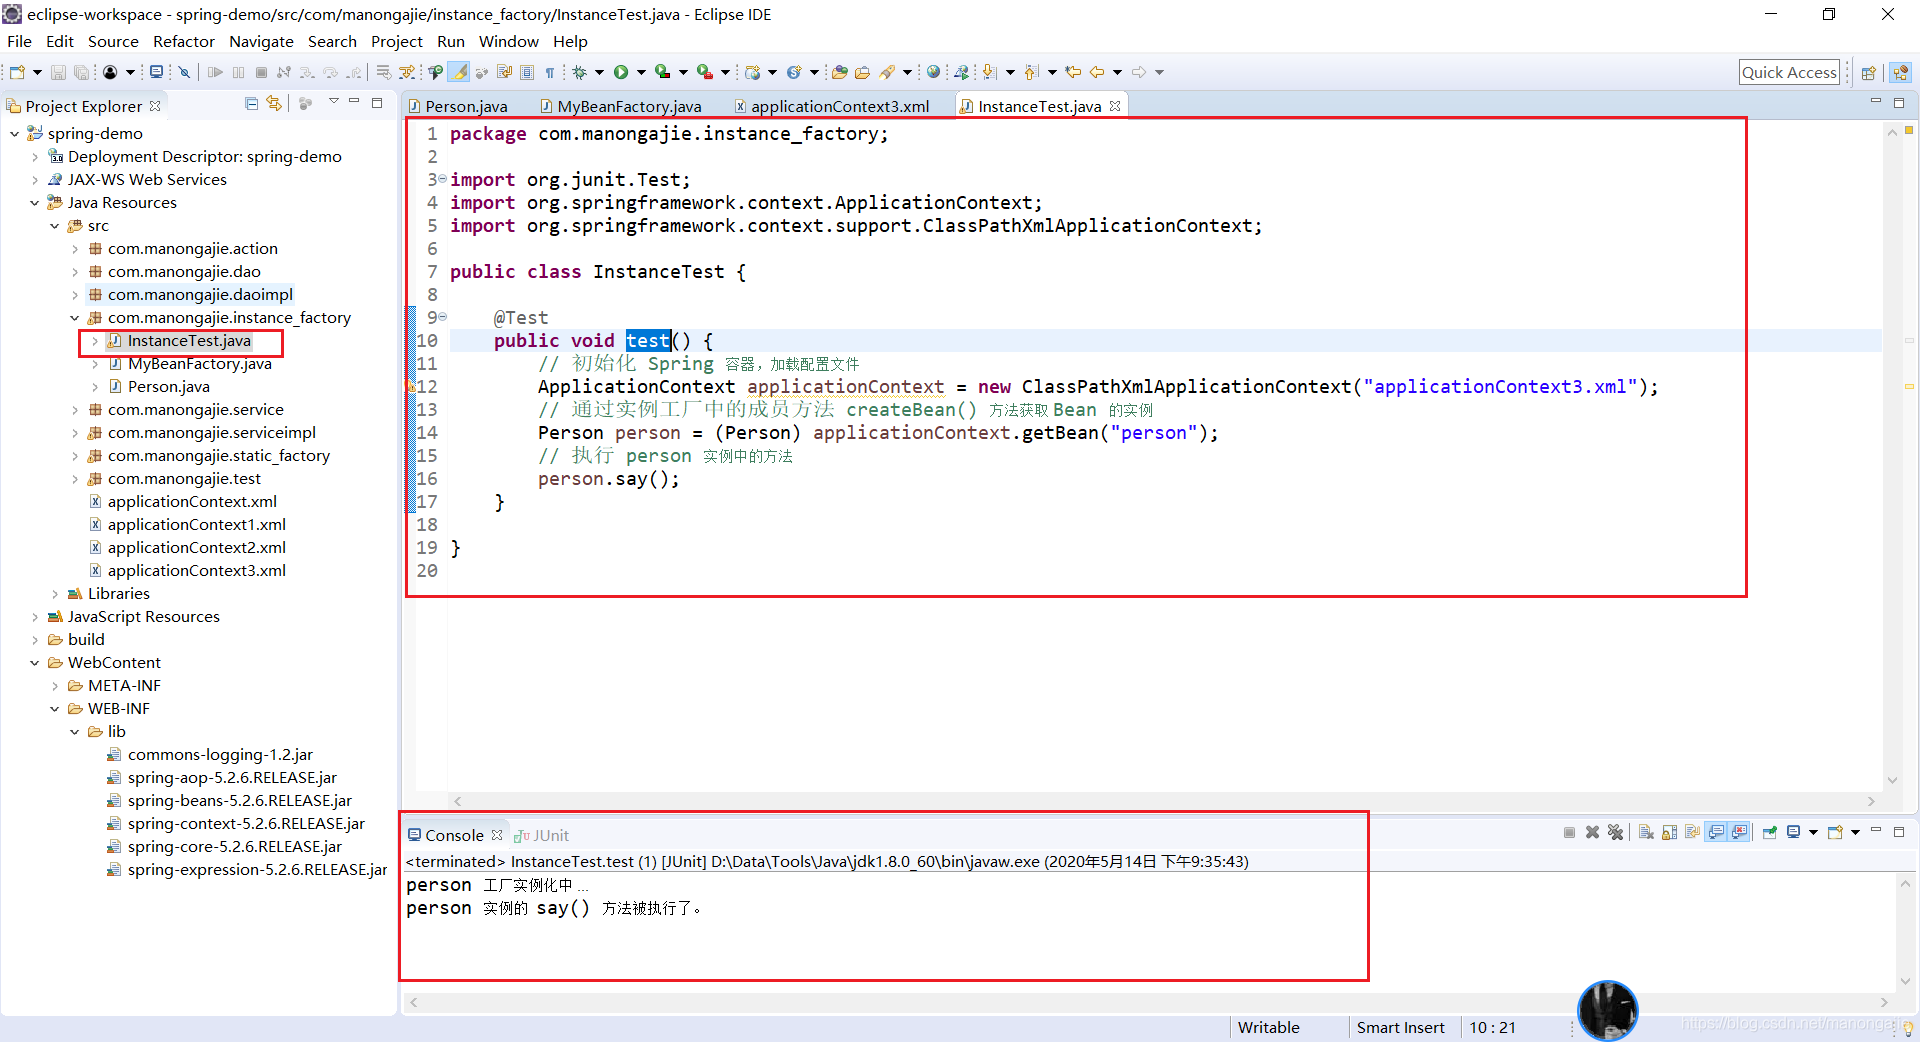
Task: Click the Display Selected Console icon
Action: coord(1793,832)
